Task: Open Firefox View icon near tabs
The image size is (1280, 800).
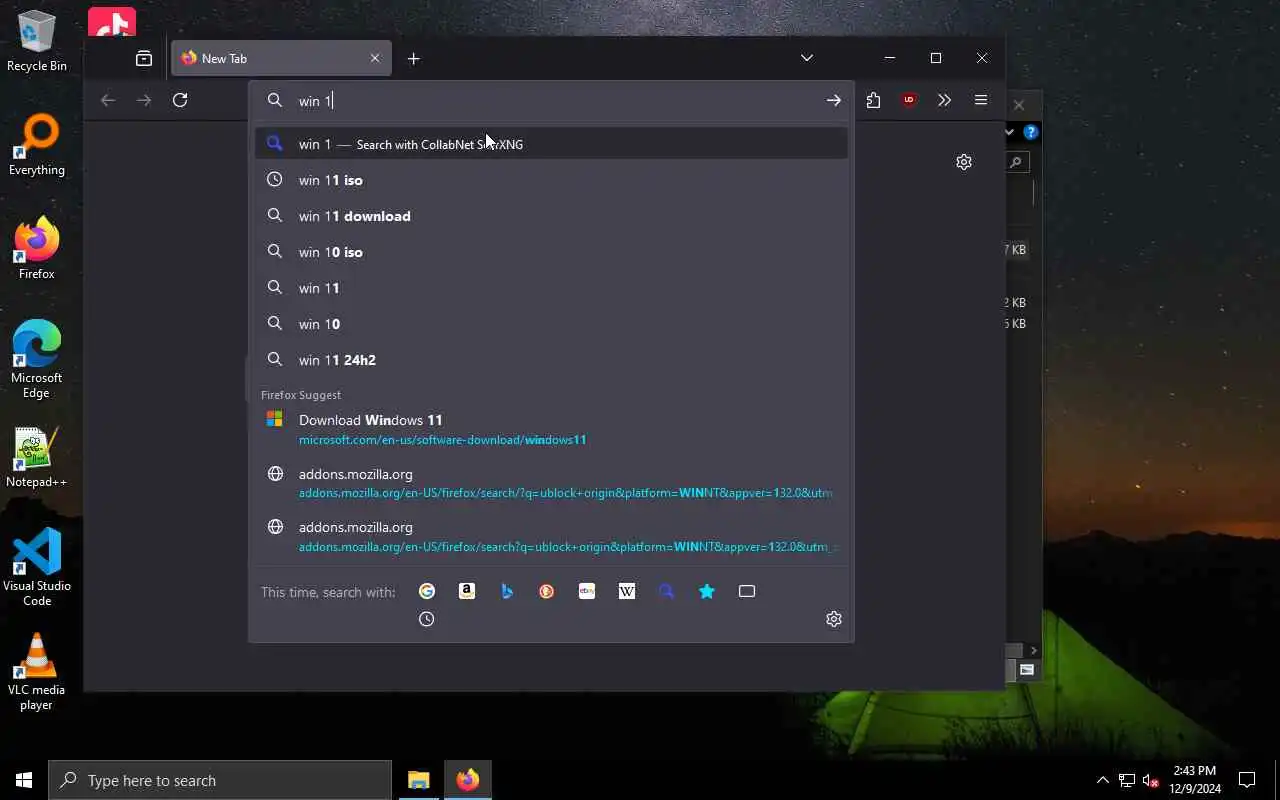Action: coord(144,58)
